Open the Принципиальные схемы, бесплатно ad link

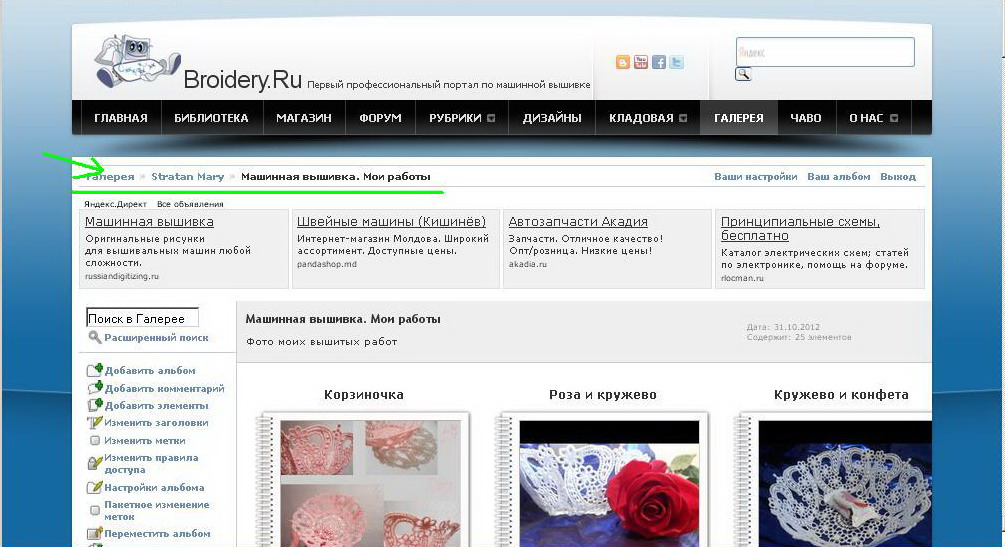point(800,228)
